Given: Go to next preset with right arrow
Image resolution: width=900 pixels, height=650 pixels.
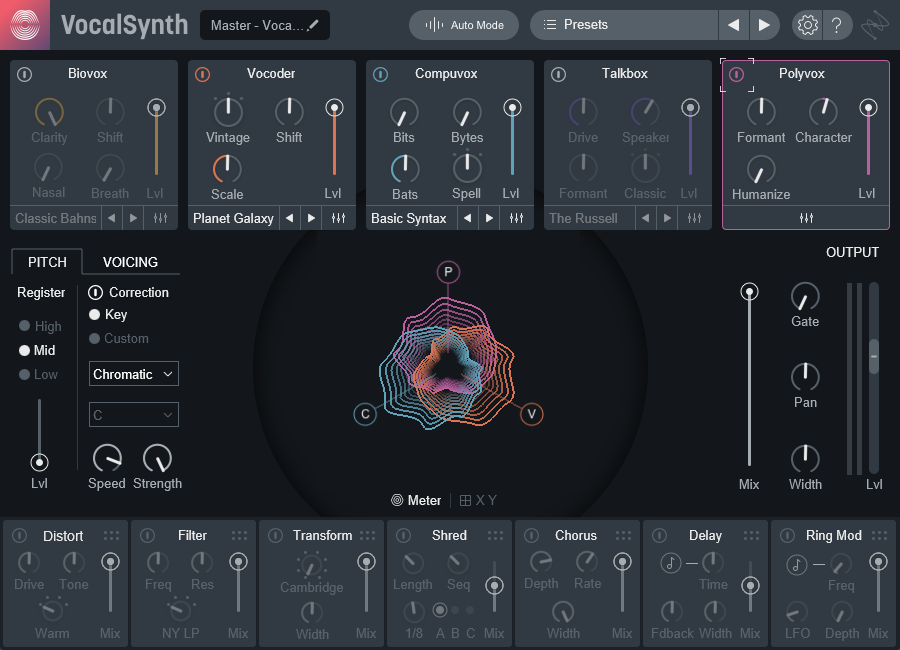Looking at the screenshot, I should click(x=763, y=25).
